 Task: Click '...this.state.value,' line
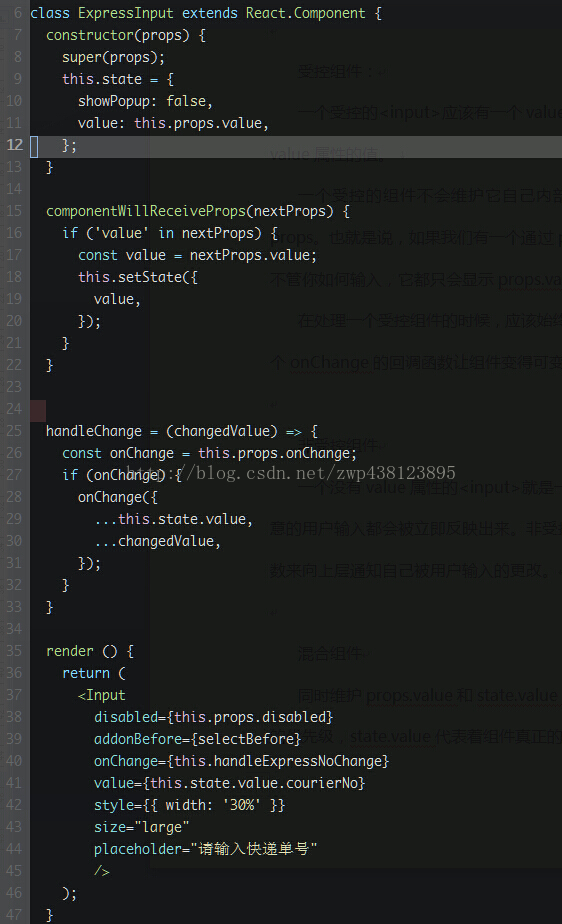tap(173, 519)
